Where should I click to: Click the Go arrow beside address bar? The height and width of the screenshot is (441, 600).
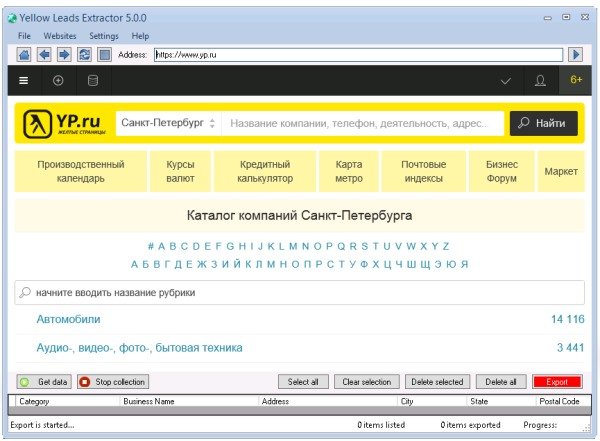click(x=575, y=55)
